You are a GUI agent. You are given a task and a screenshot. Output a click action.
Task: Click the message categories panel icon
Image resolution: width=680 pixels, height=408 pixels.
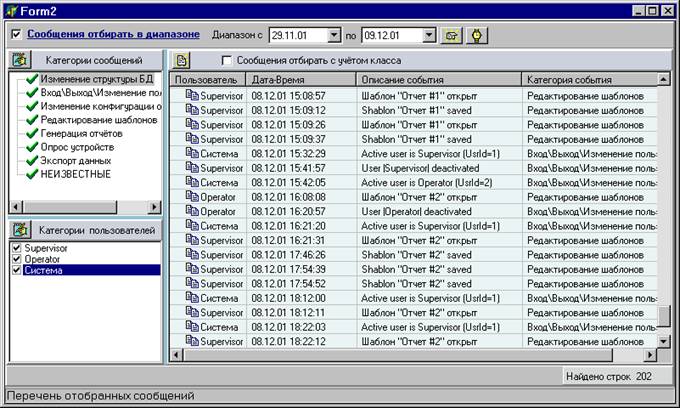pos(20,60)
